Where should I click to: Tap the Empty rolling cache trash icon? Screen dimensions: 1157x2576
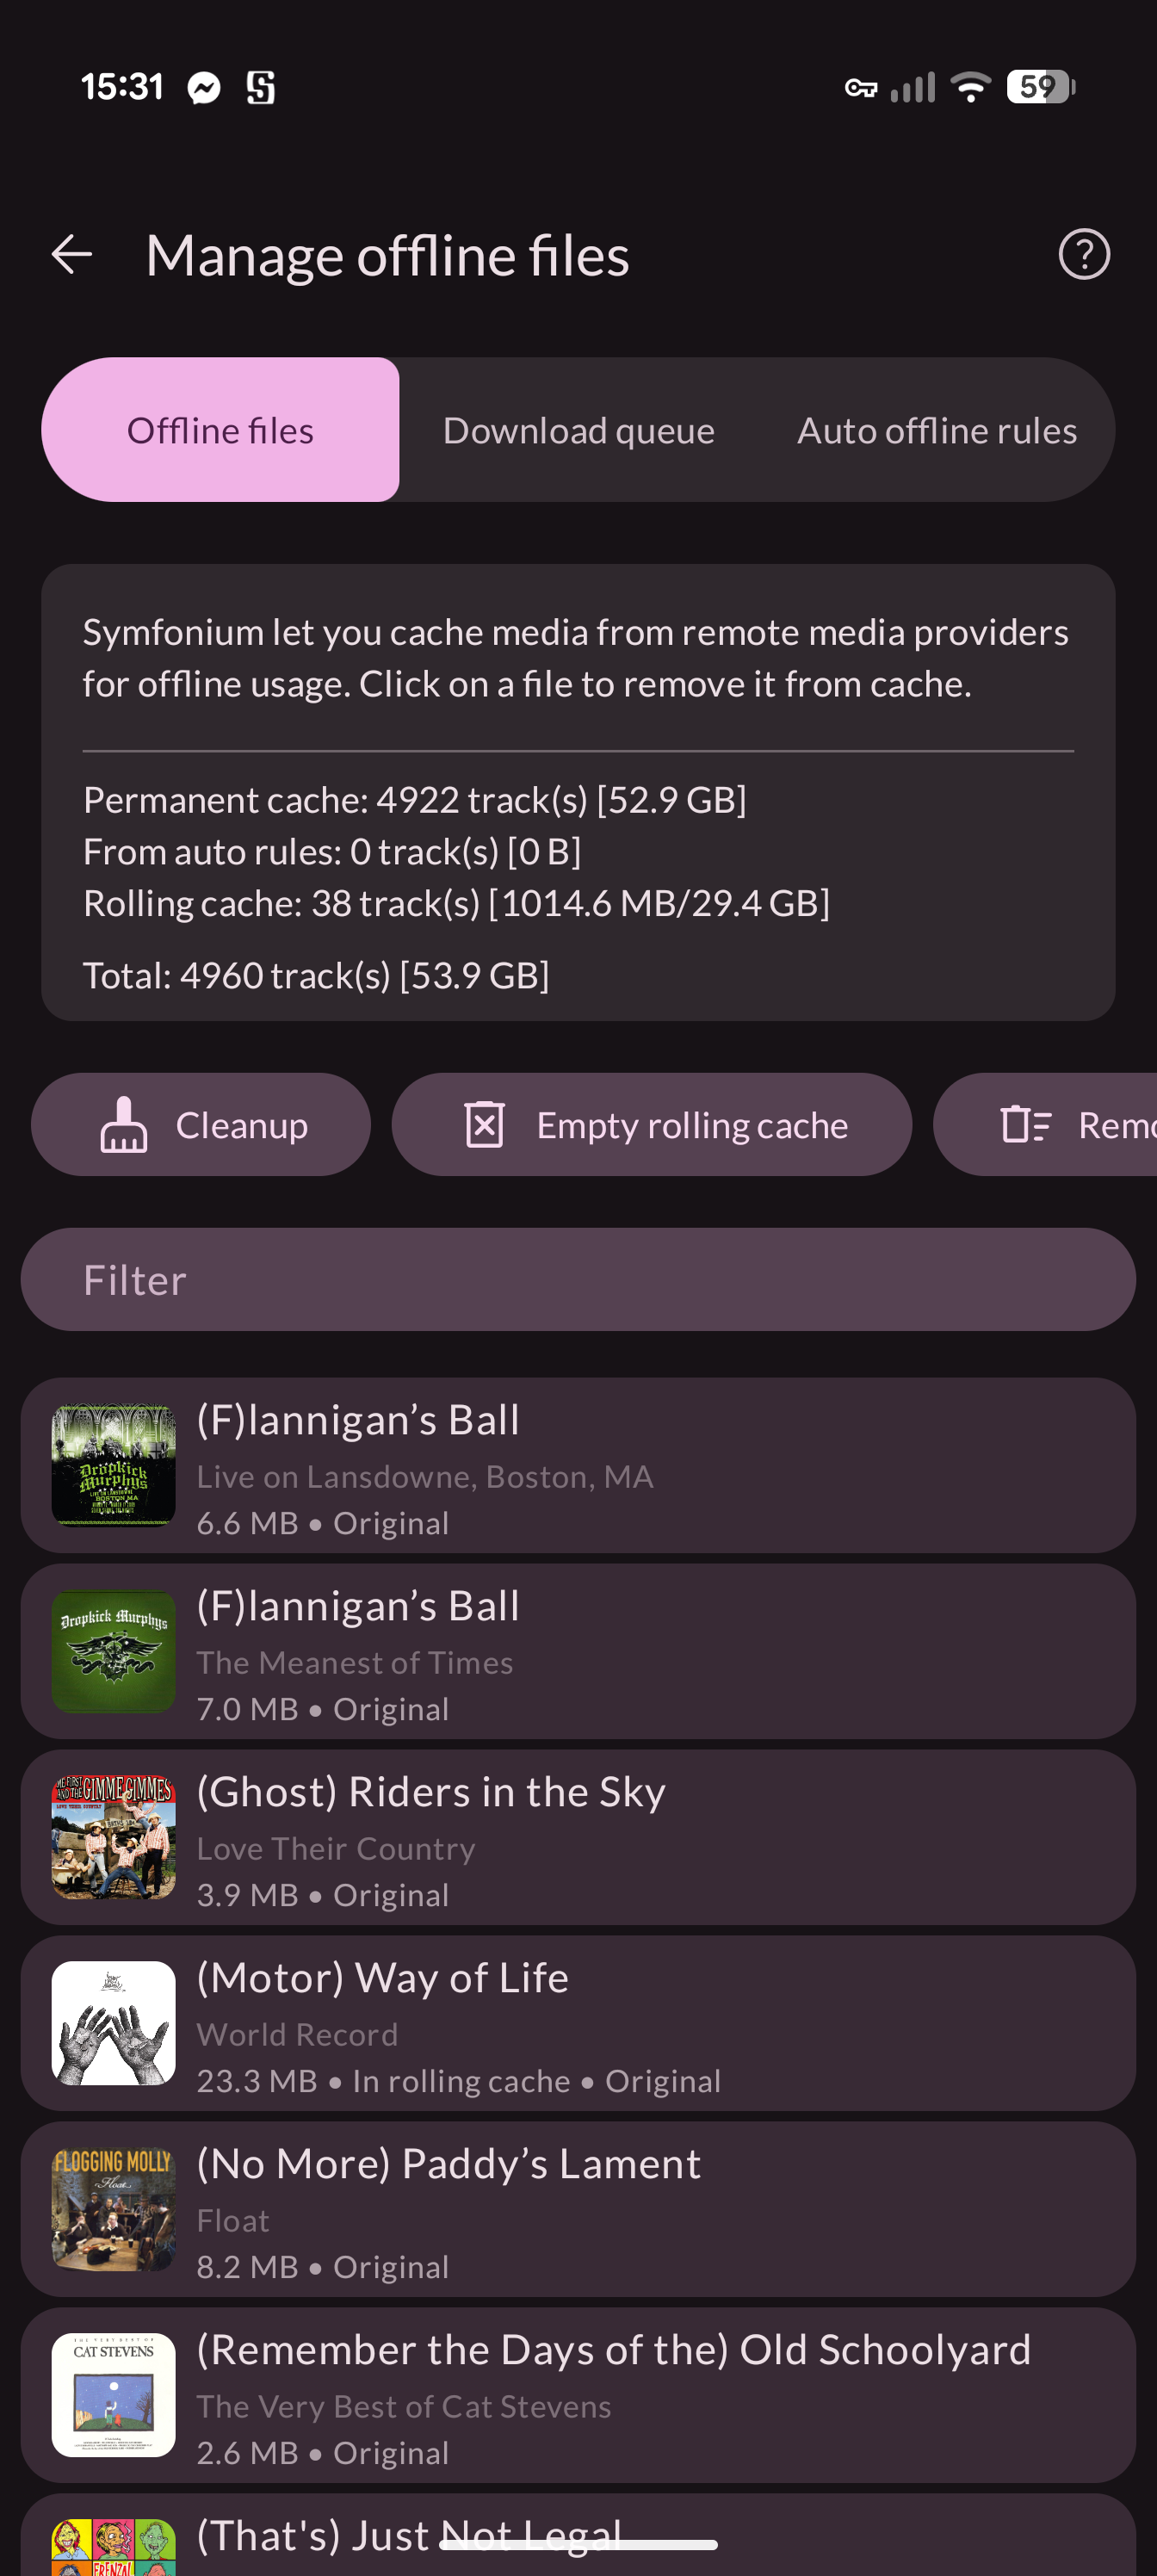pos(484,1125)
